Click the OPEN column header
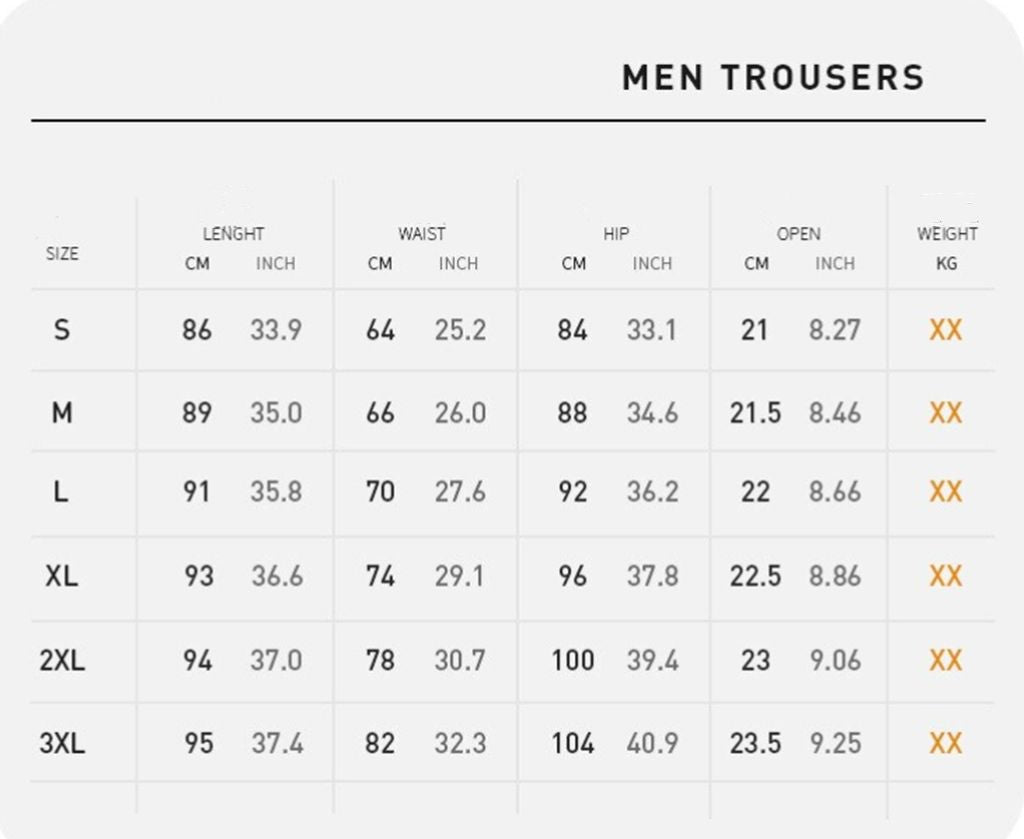Viewport: 1024px width, 839px height. pos(798,234)
